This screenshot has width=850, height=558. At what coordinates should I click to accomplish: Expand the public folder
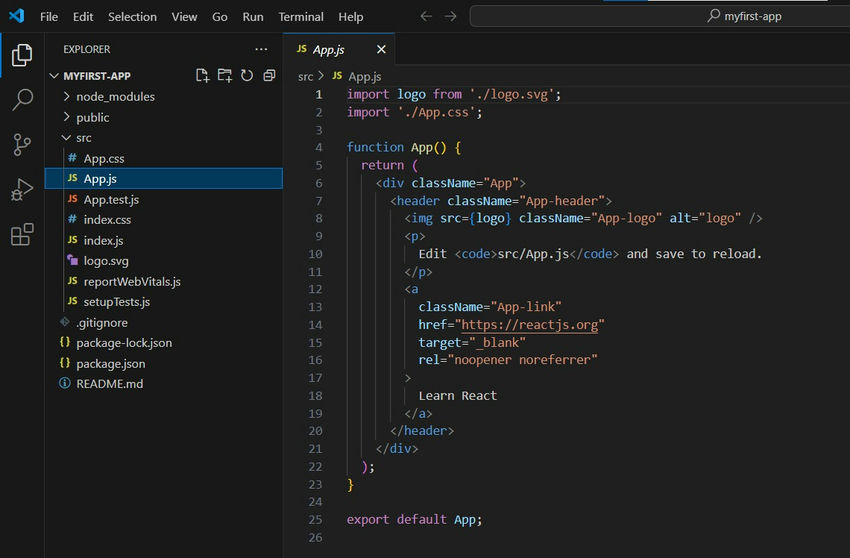pos(92,117)
